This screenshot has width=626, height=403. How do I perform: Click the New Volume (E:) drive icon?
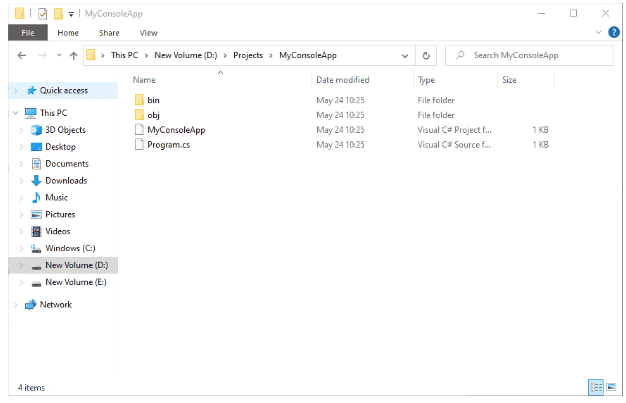(x=36, y=284)
